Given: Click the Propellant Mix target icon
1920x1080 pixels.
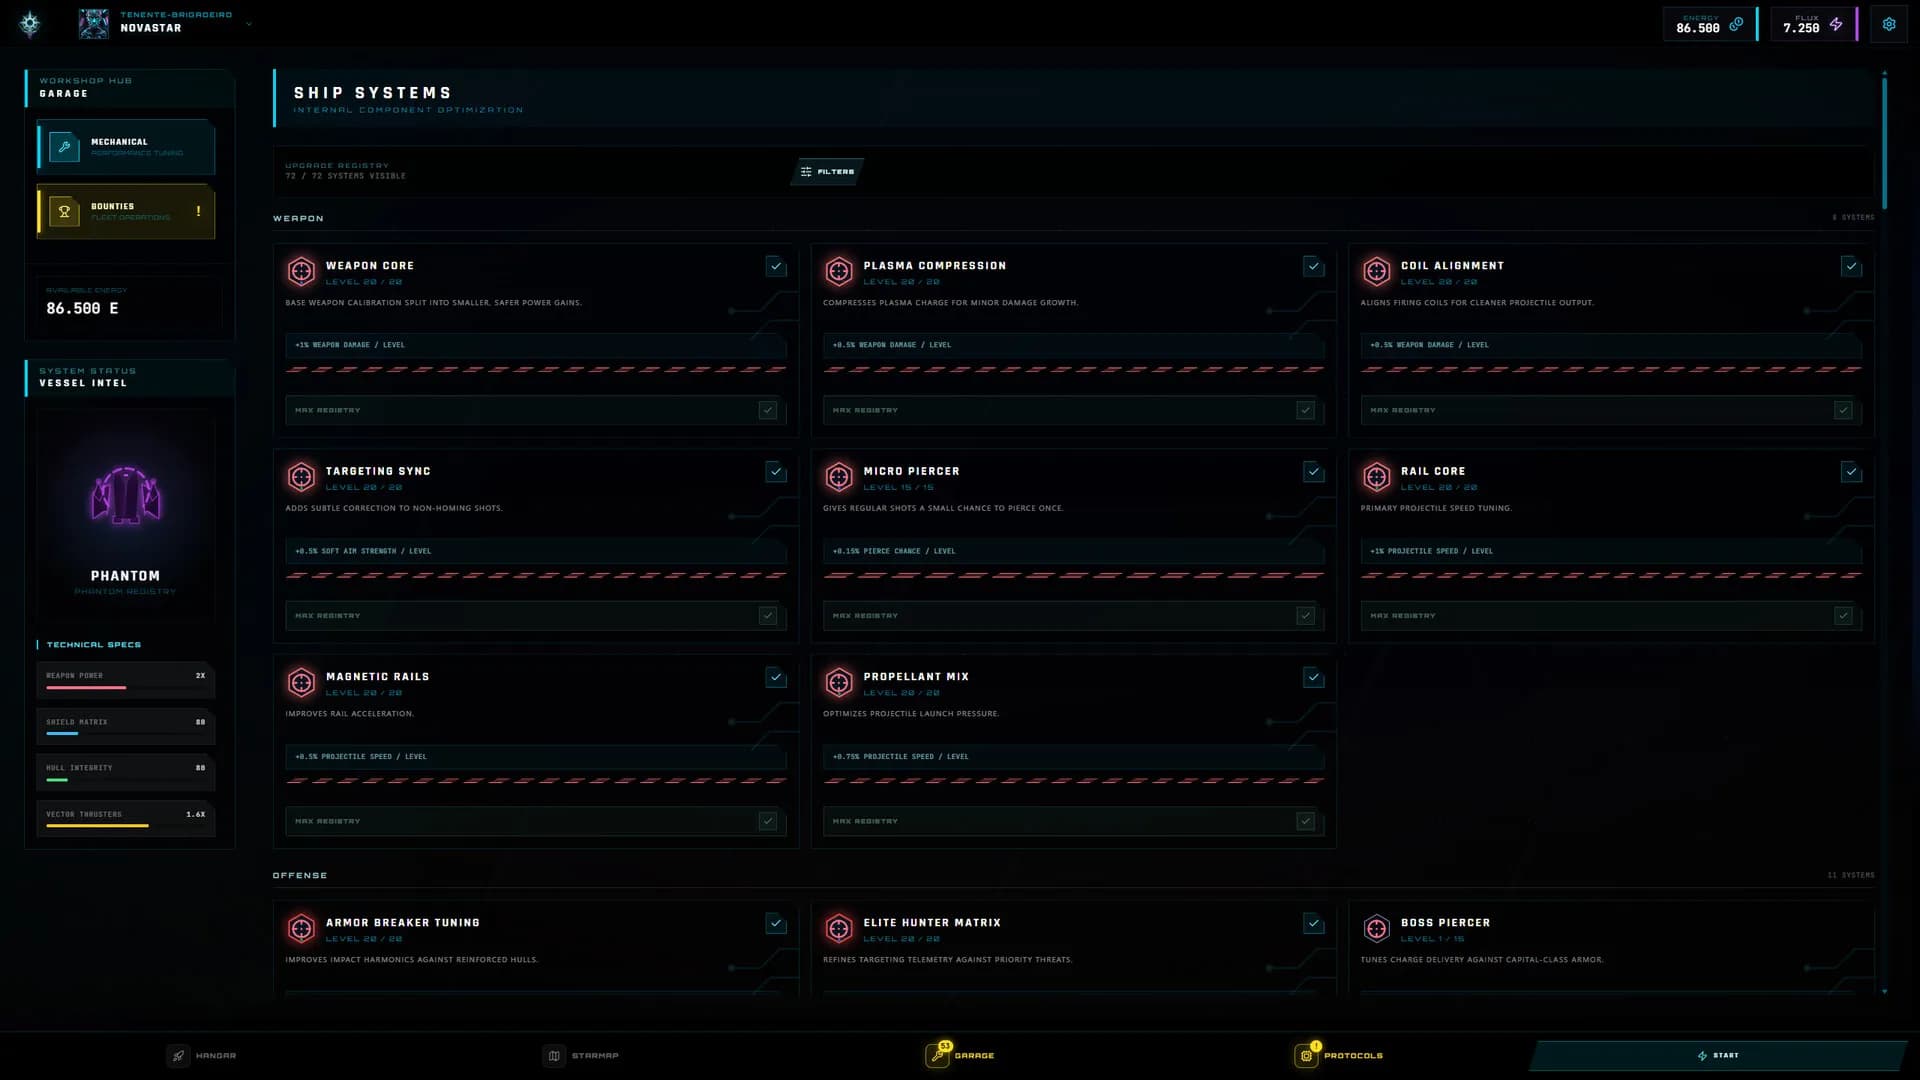Looking at the screenshot, I should pos(839,682).
